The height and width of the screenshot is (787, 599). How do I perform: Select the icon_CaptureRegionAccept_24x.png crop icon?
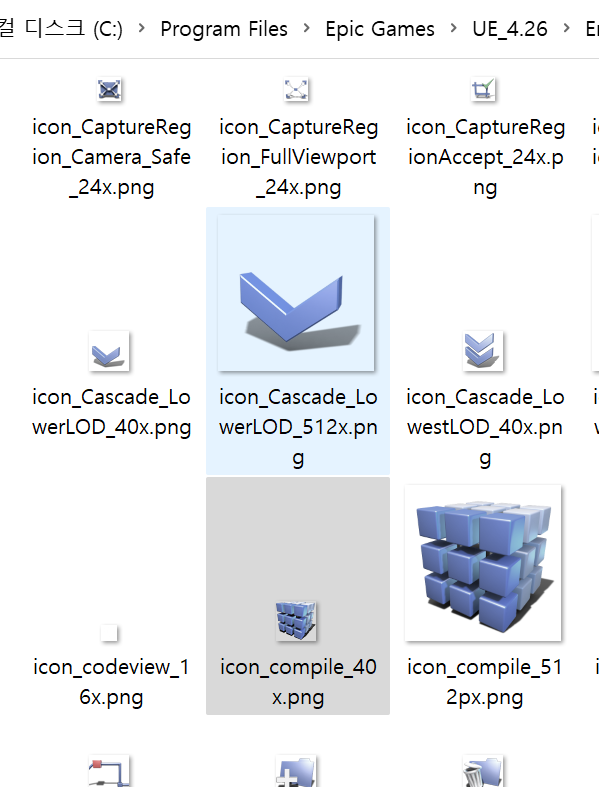(483, 90)
